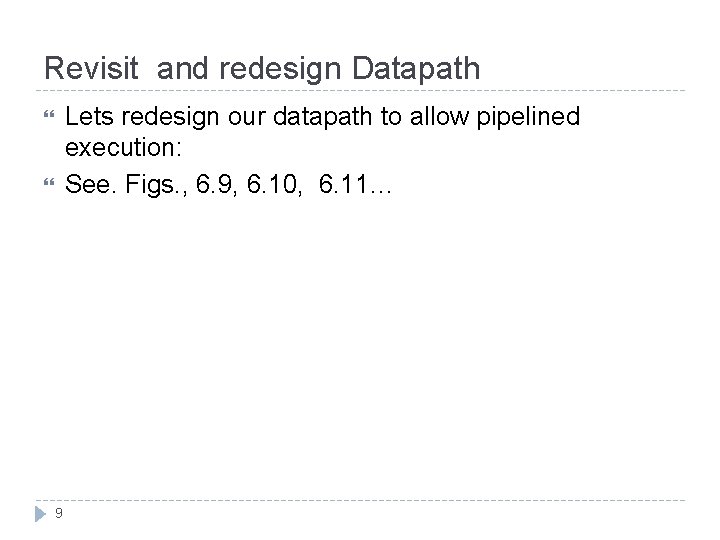Click the dashed line above slide number
This screenshot has width=720, height=540.
tap(360, 500)
